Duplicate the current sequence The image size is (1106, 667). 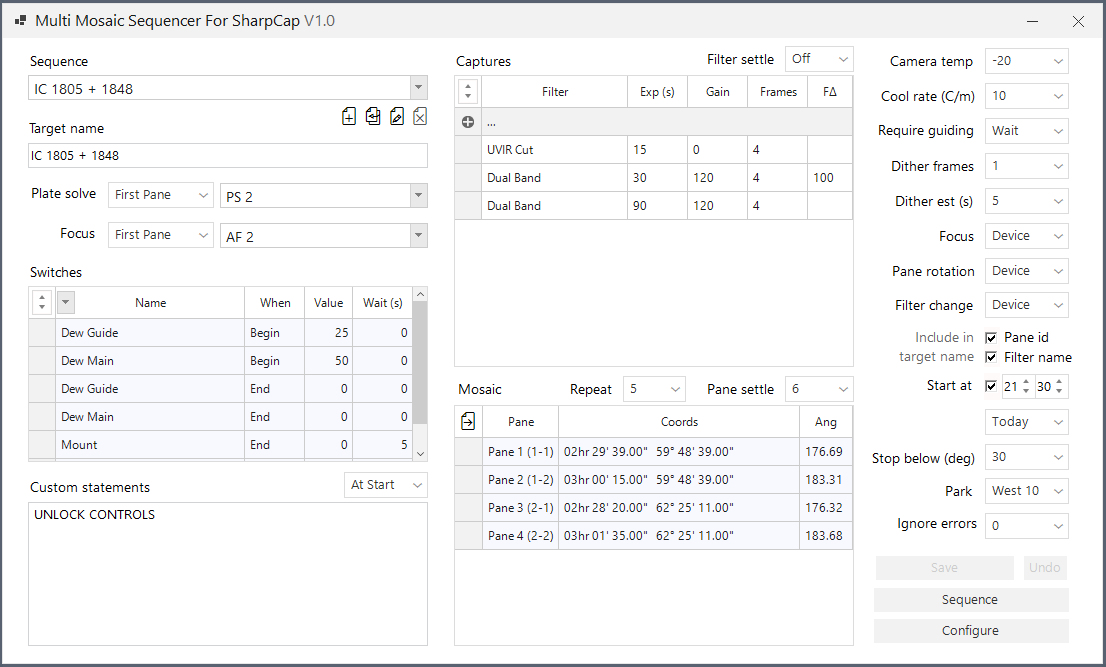(x=373, y=116)
